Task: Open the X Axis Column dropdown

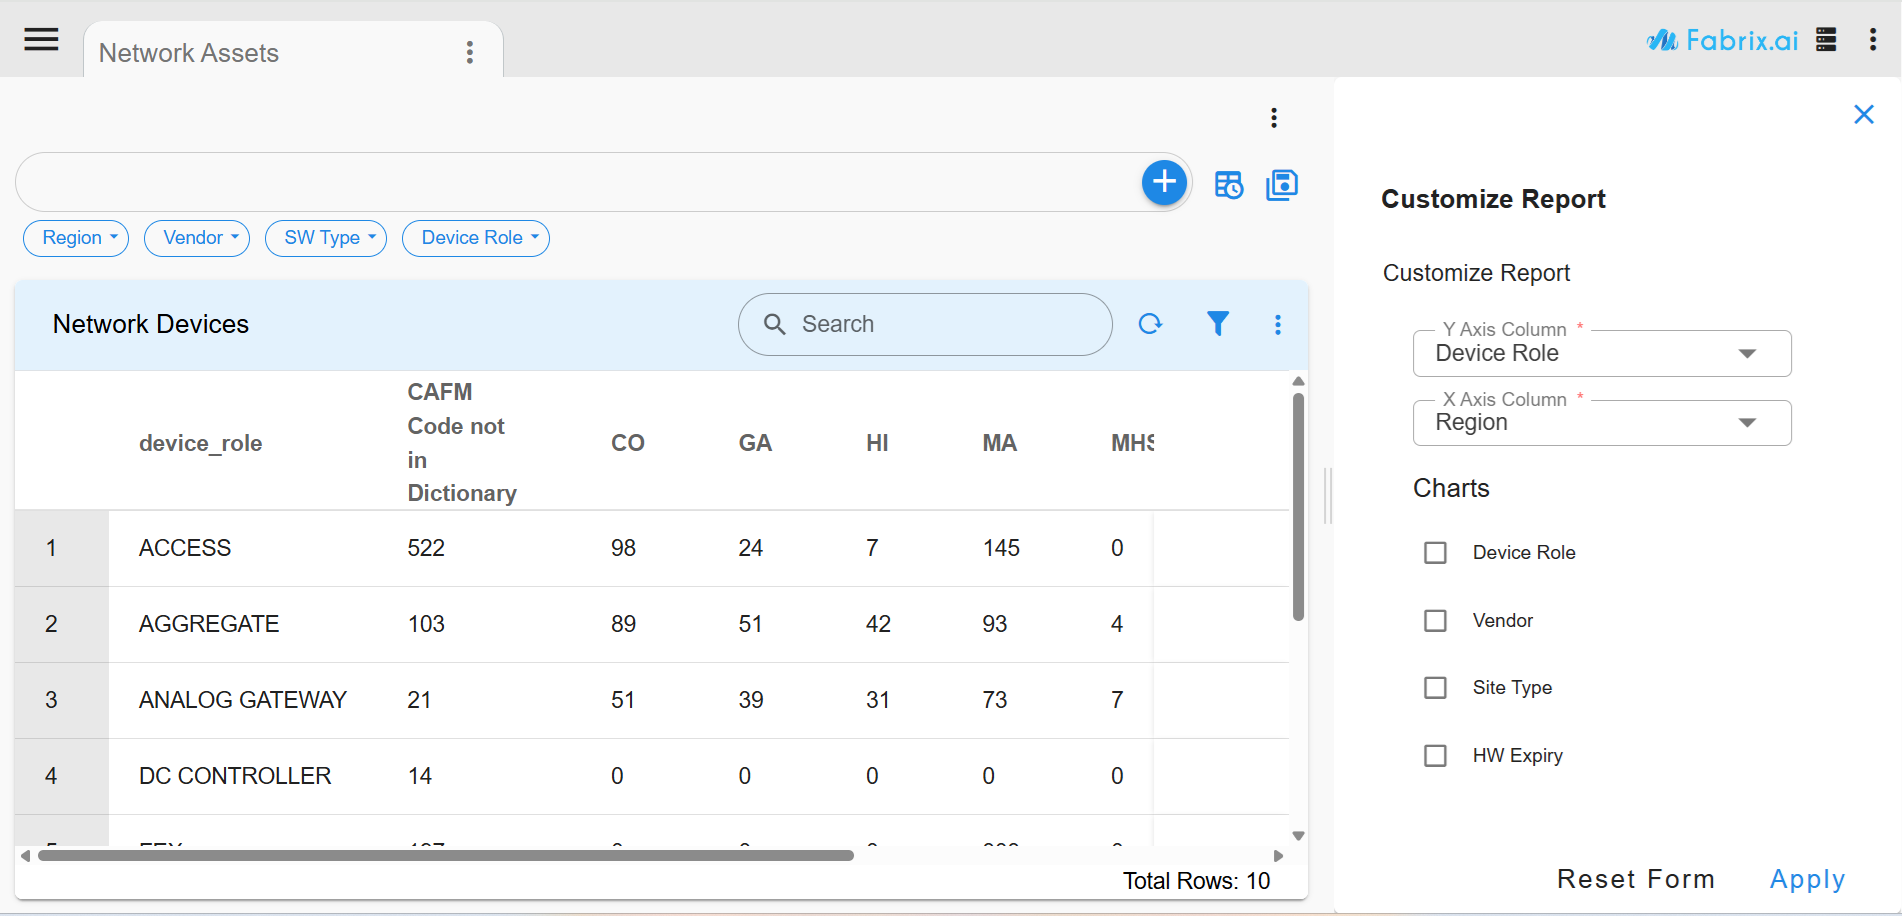Action: pyautogui.click(x=1747, y=422)
